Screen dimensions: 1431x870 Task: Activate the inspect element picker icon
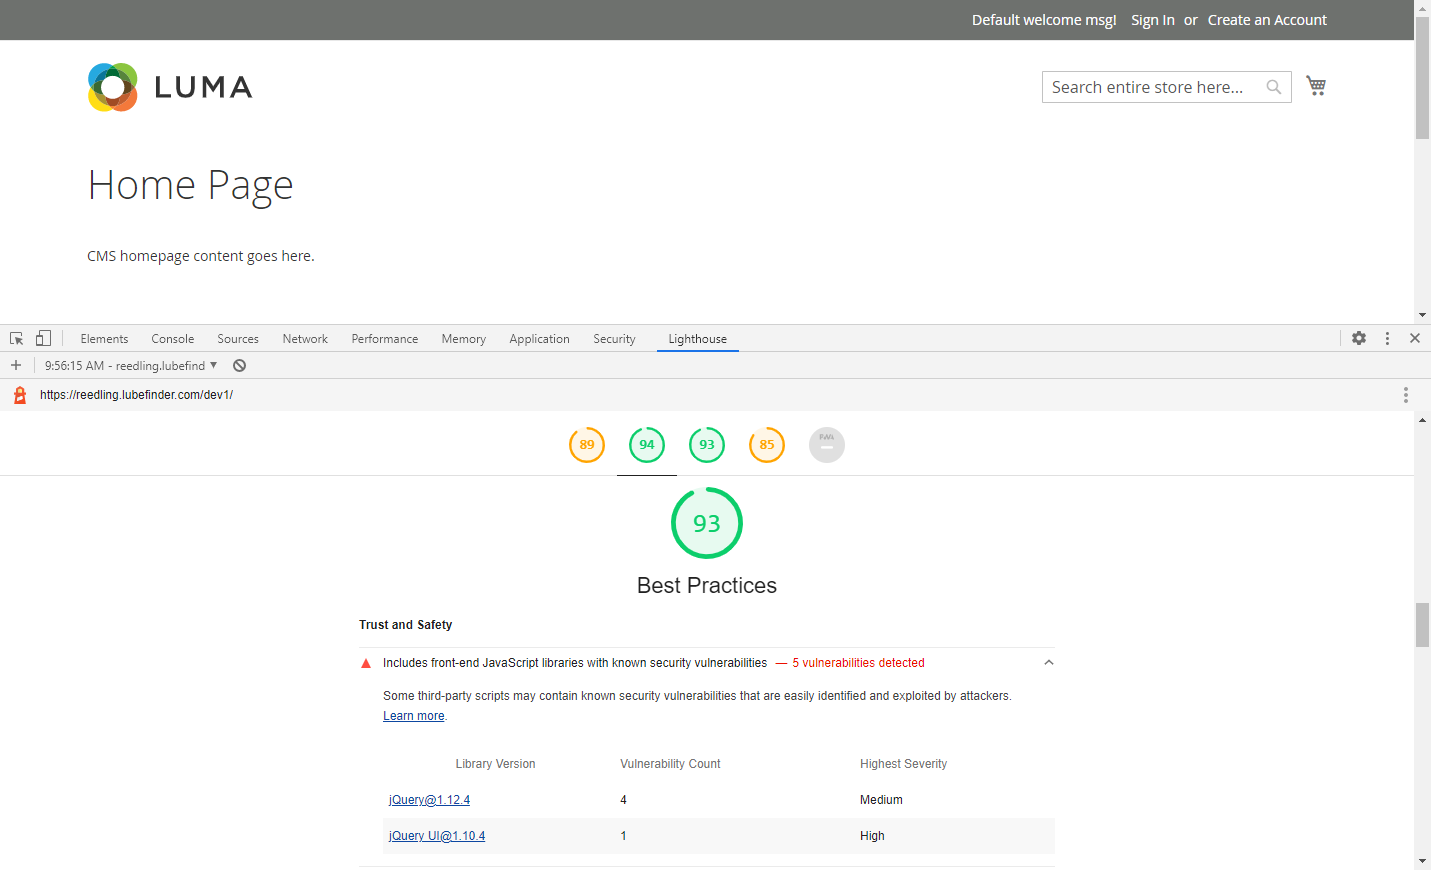pyautogui.click(x=16, y=339)
